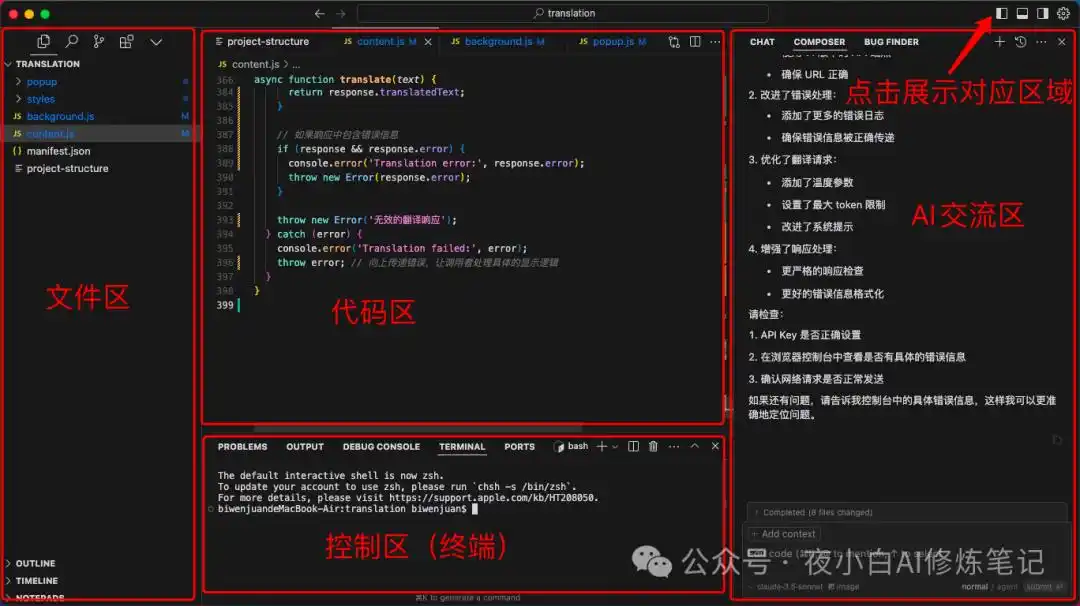This screenshot has width=1080, height=606.
Task: Toggle the secondary sidebar visibility
Action: click(1043, 13)
